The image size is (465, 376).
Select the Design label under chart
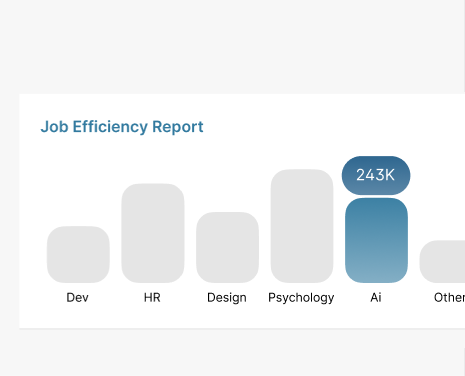pyautogui.click(x=227, y=298)
